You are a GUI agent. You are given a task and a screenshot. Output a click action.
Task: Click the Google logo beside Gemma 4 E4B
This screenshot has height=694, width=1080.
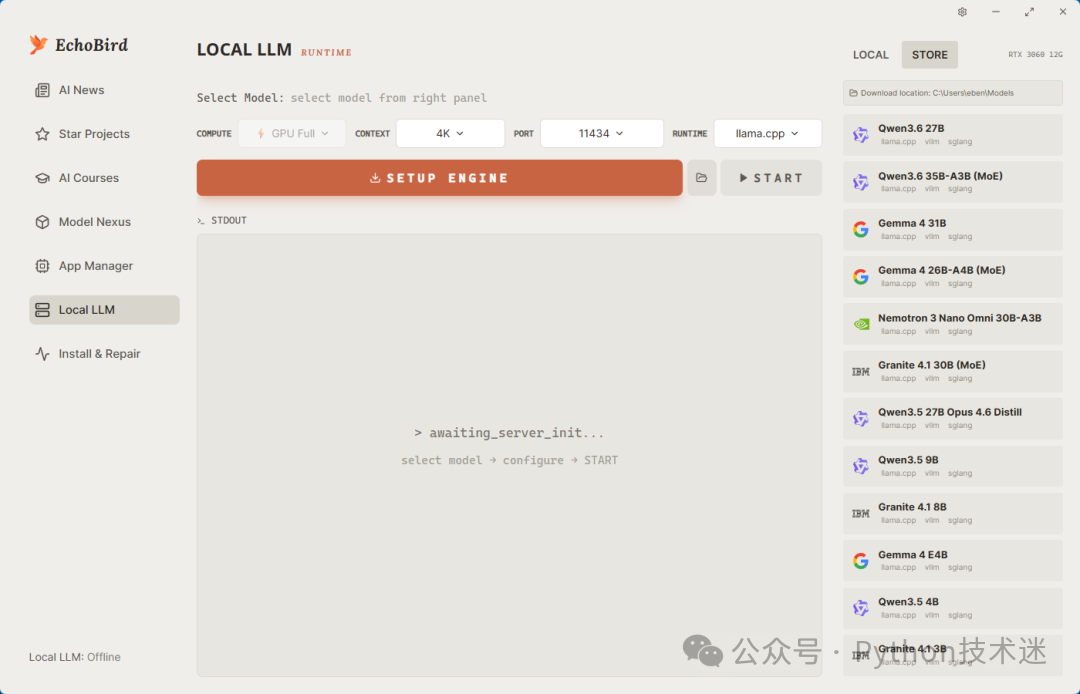coord(861,561)
